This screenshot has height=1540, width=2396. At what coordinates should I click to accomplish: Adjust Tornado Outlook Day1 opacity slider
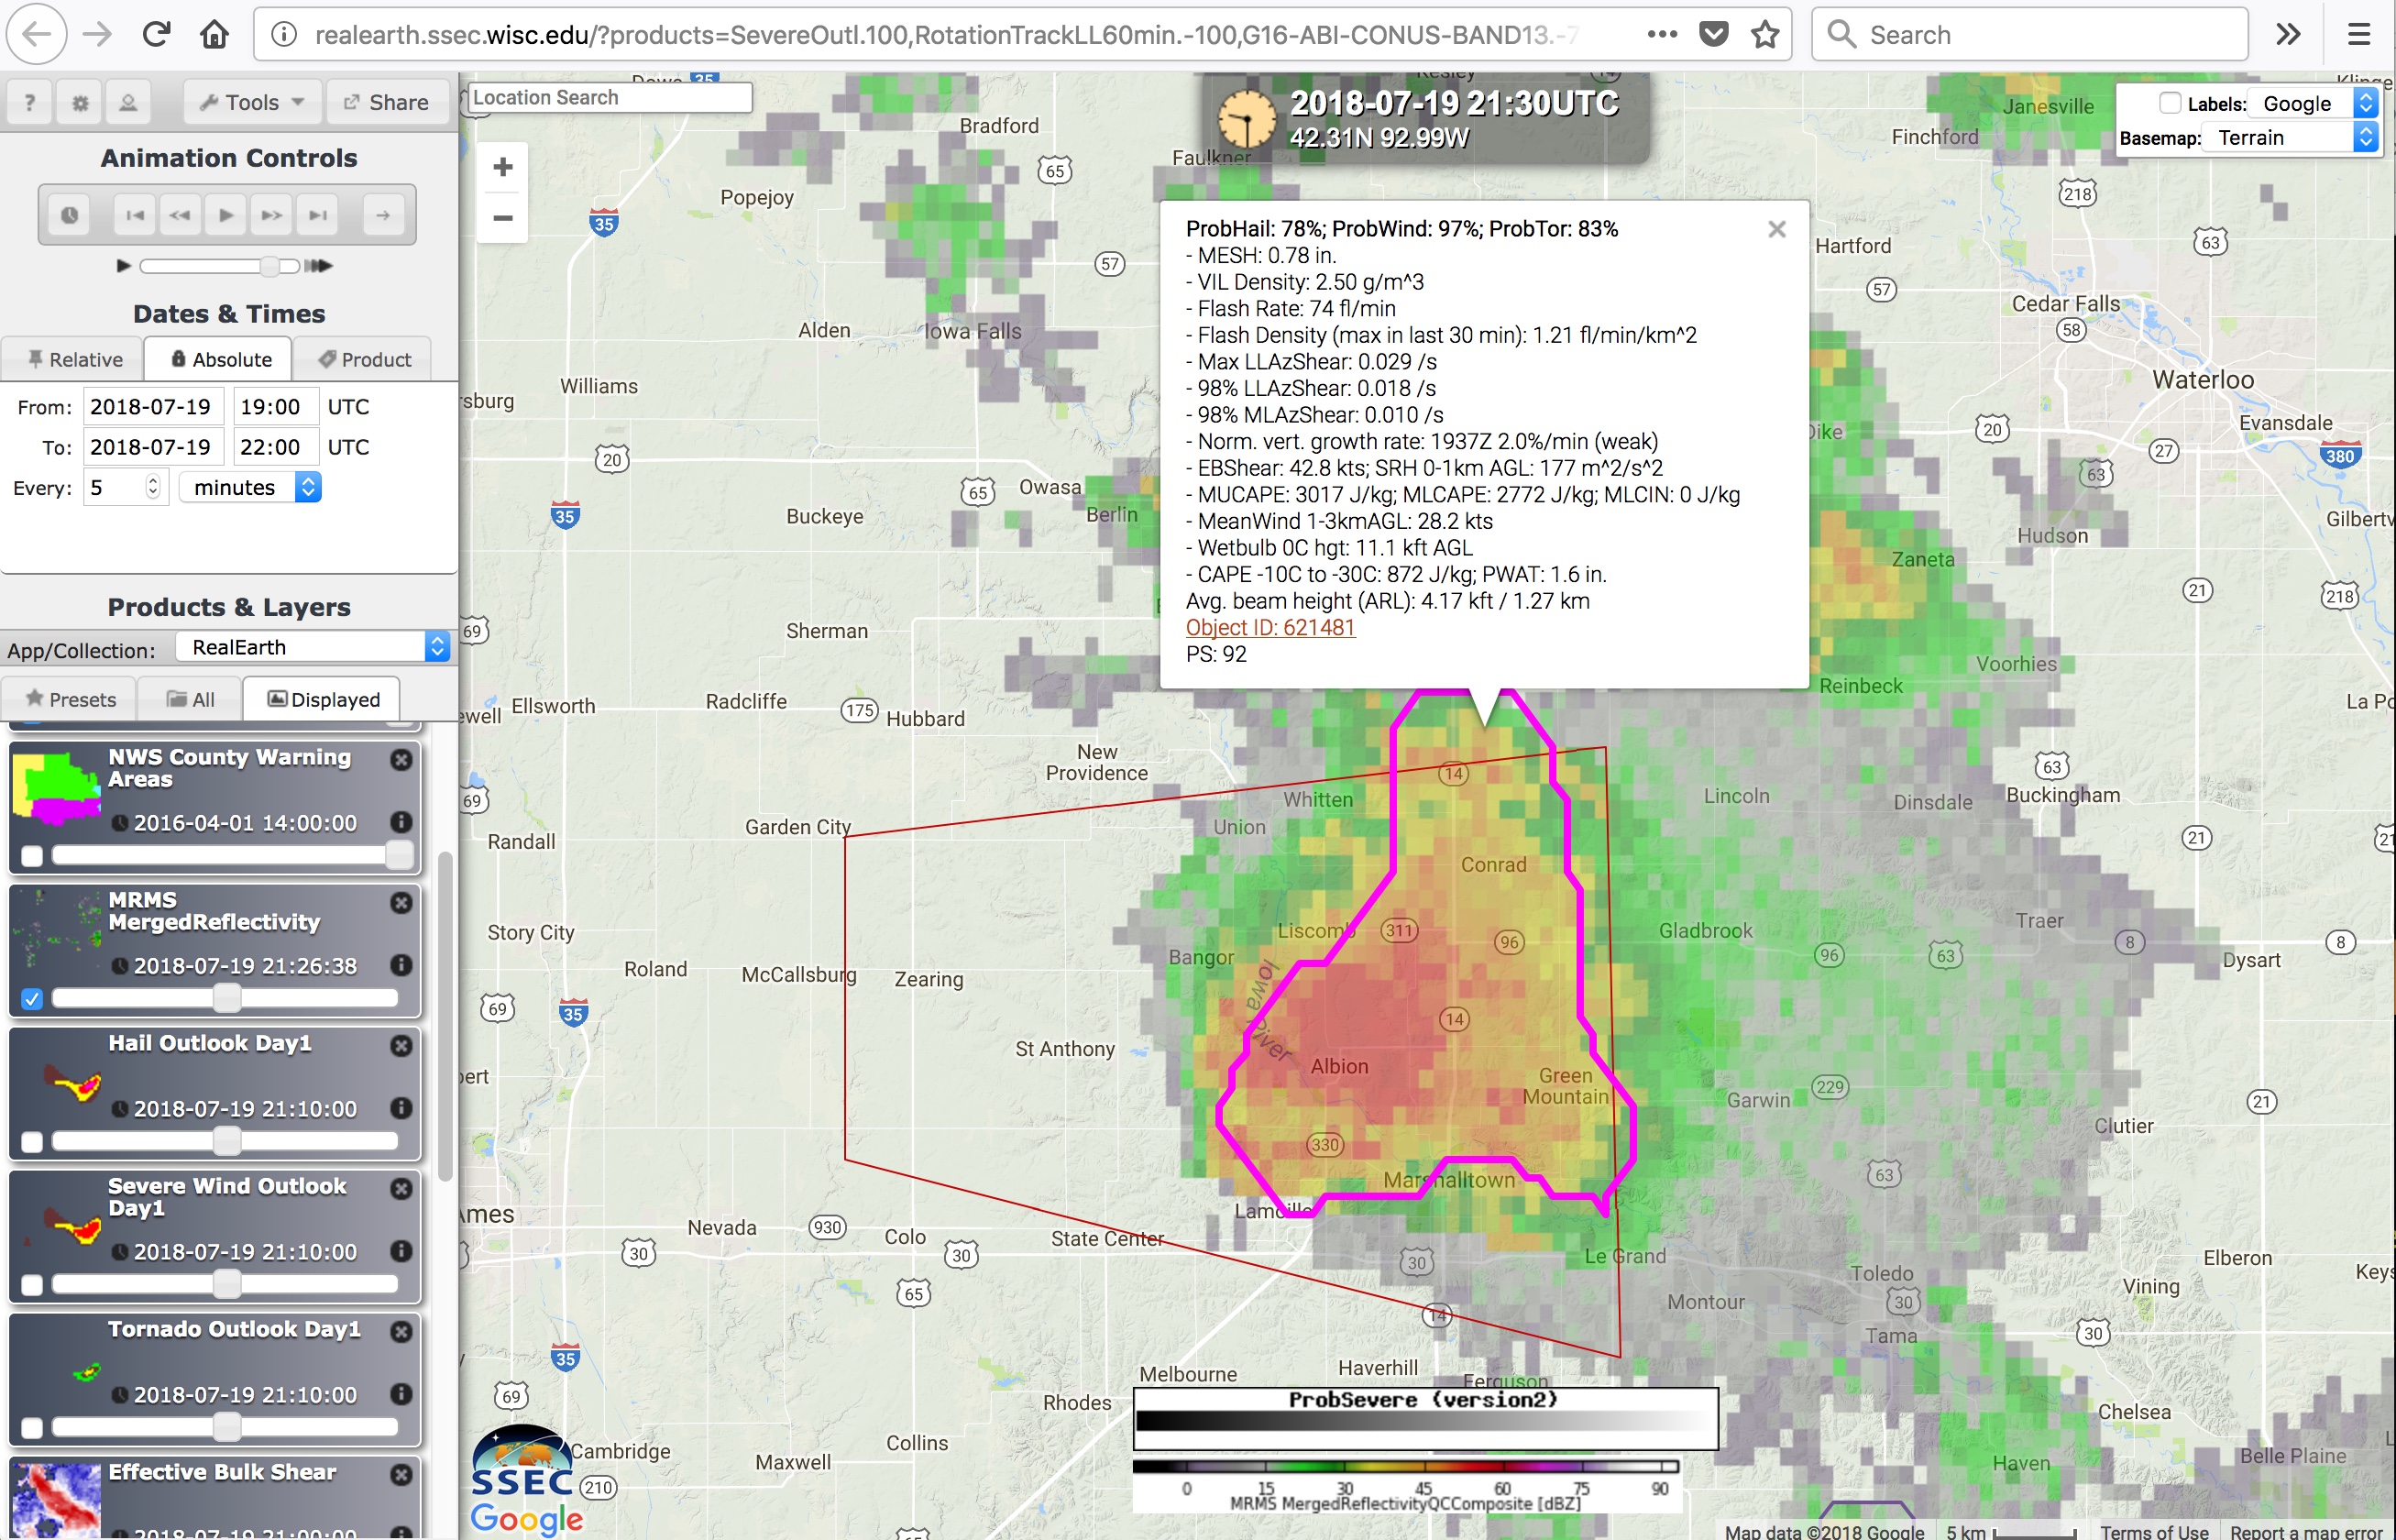point(225,1427)
